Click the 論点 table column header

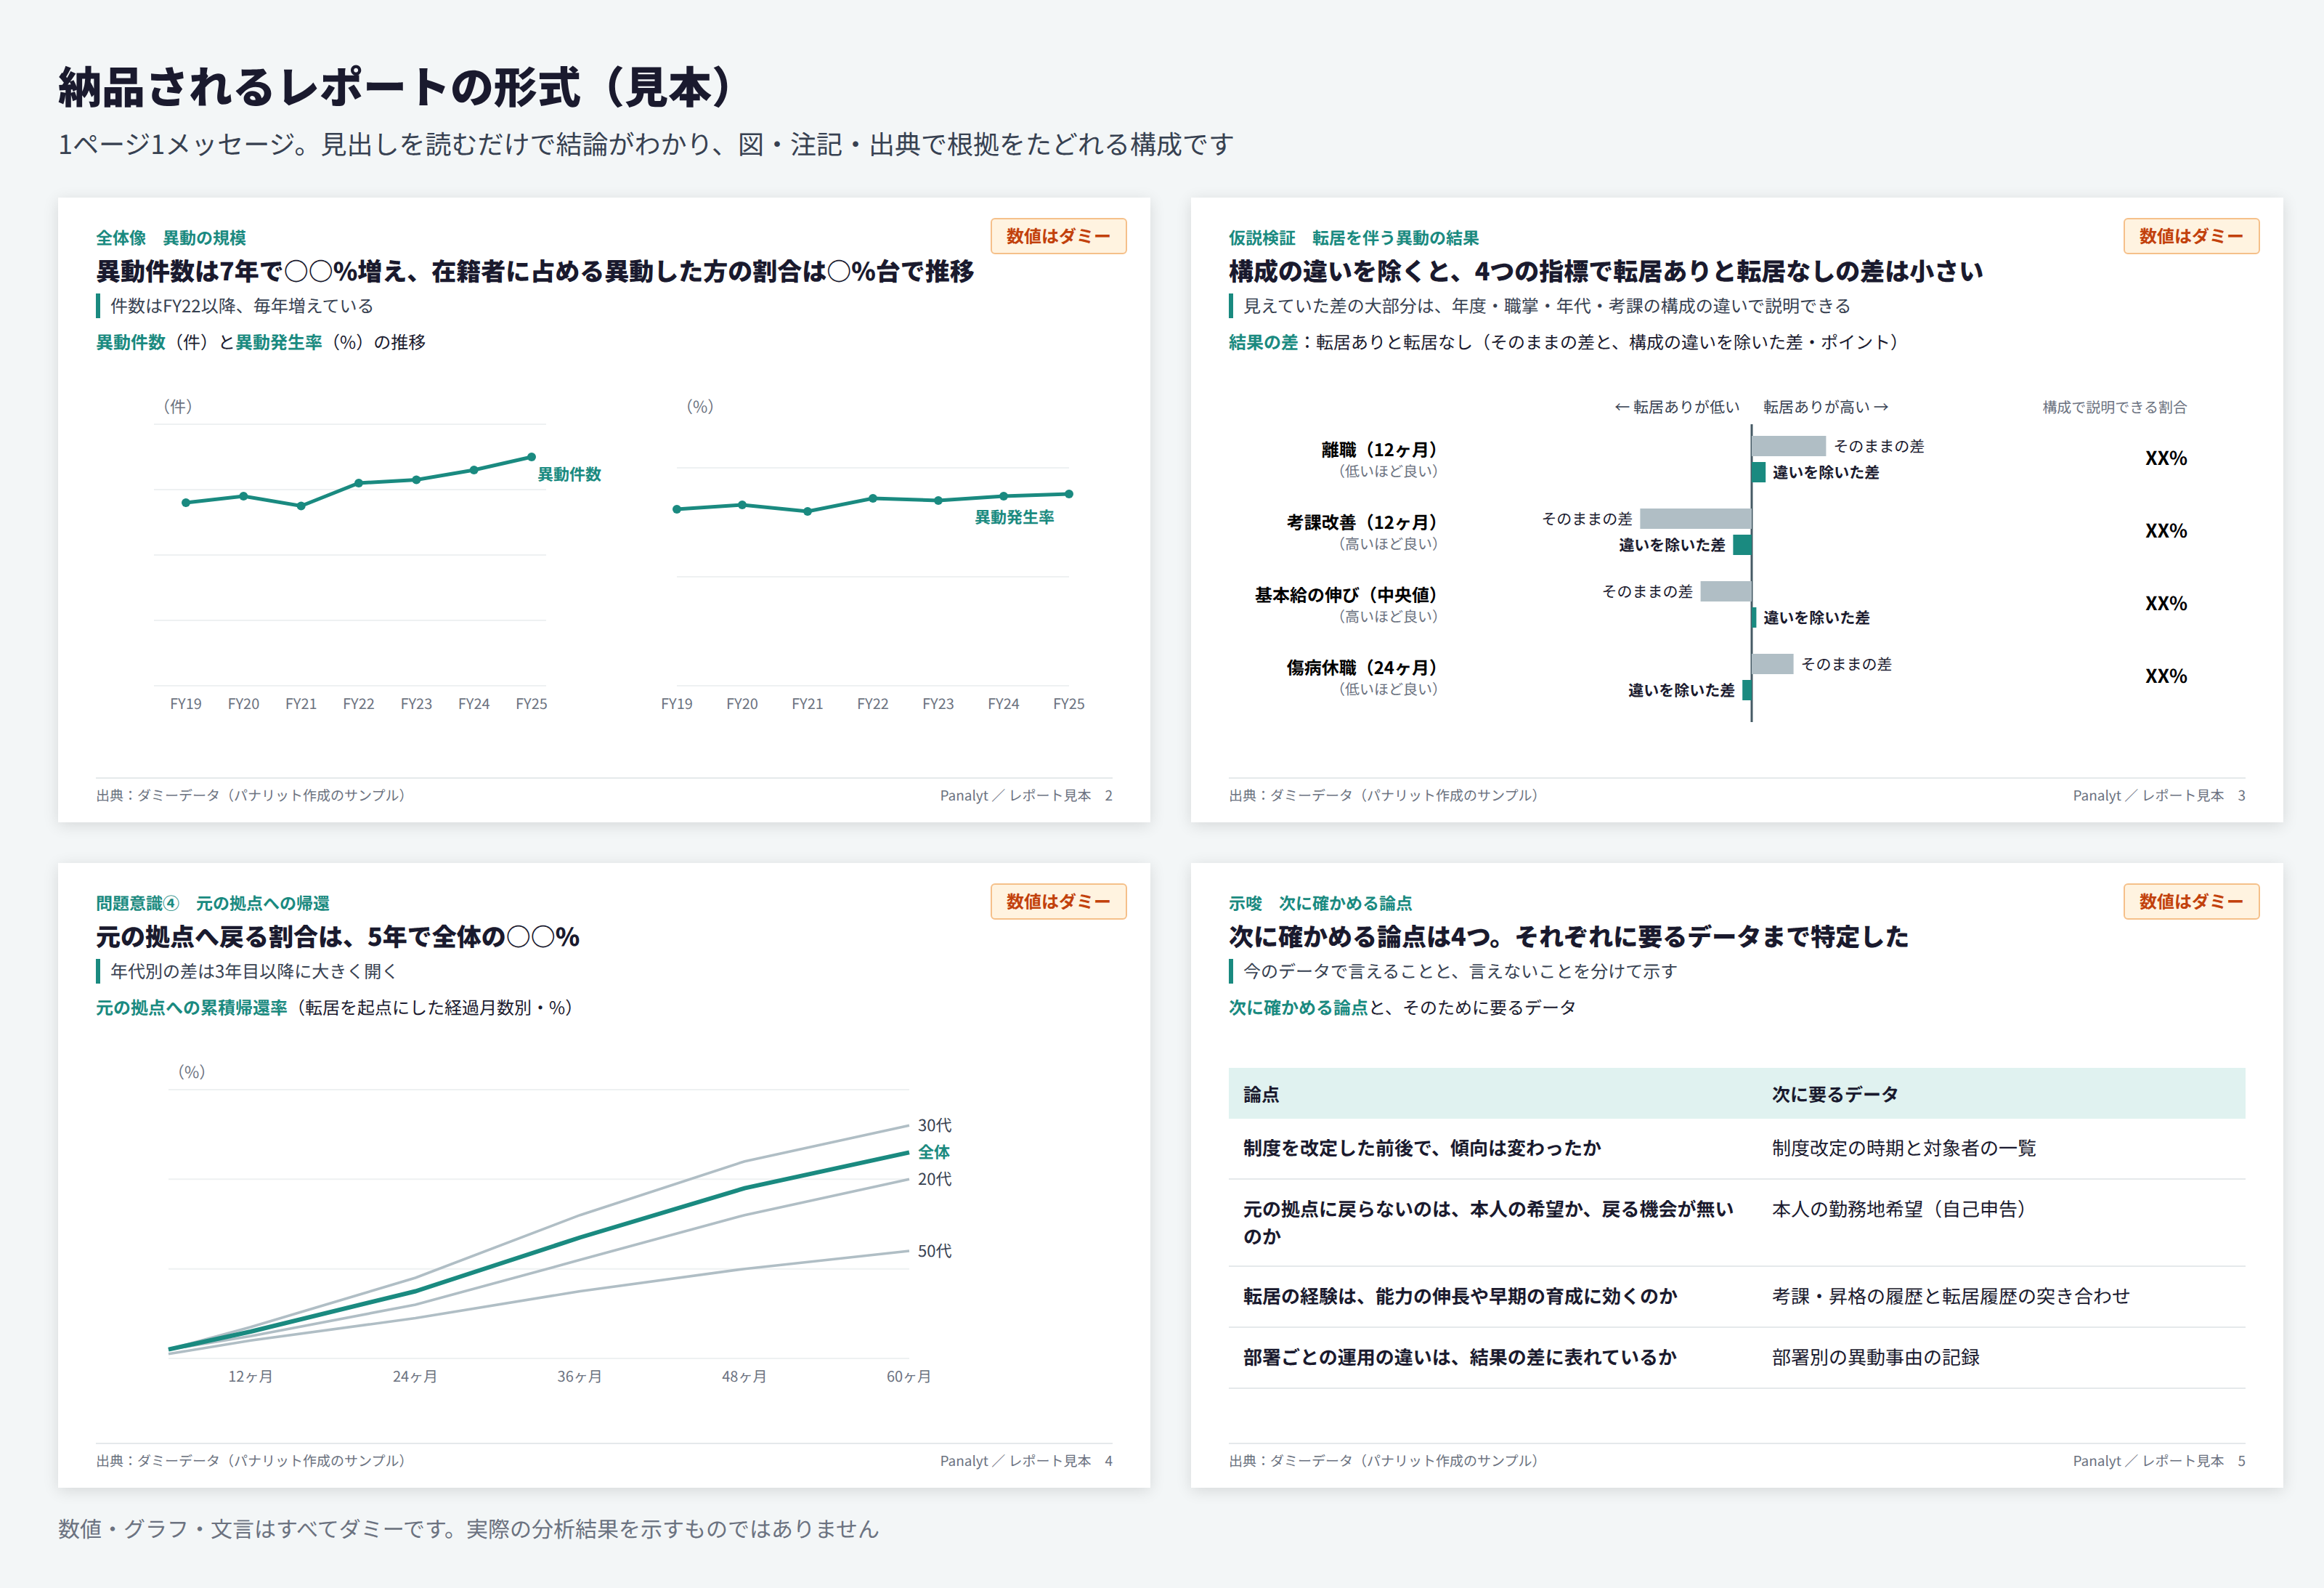point(1261,1094)
